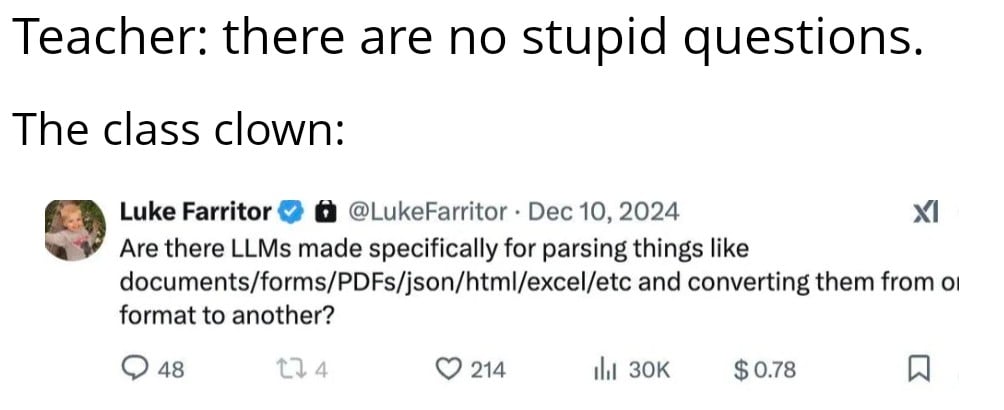1004x410 pixels.
Task: Open the @LukeFarritor handle link
Action: (426, 212)
